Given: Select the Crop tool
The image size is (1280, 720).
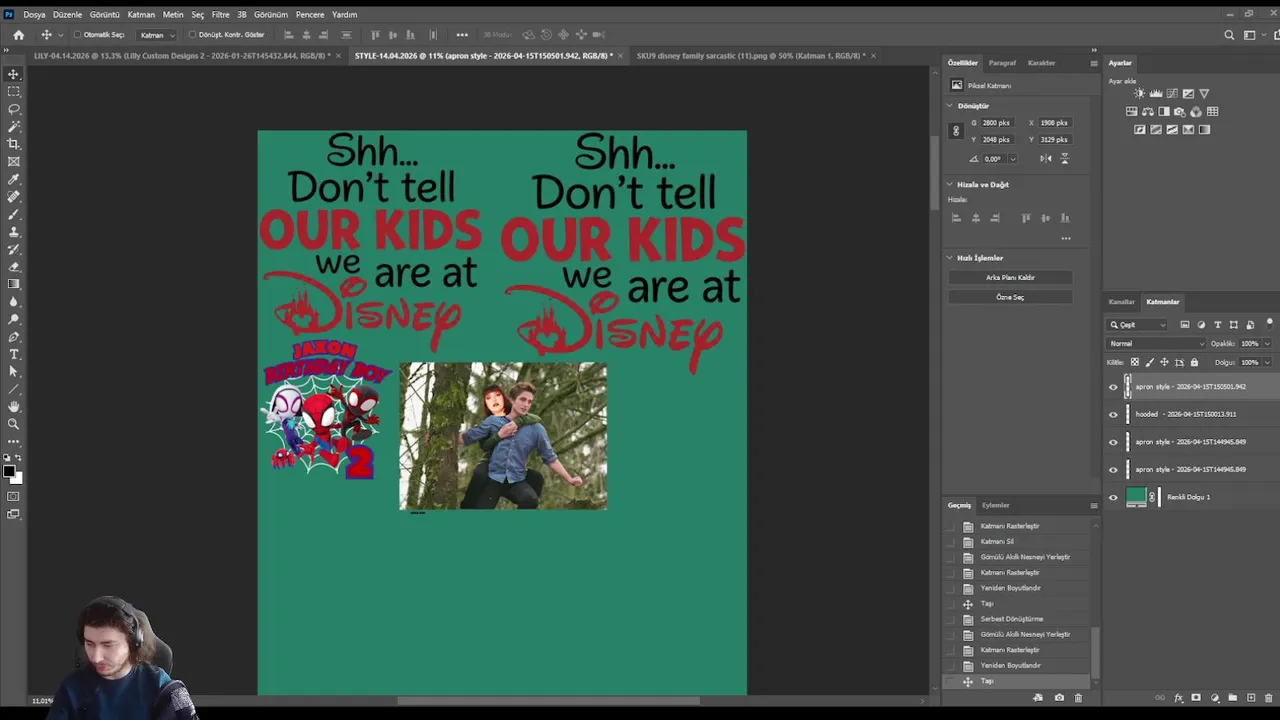Looking at the screenshot, I should tap(14, 144).
